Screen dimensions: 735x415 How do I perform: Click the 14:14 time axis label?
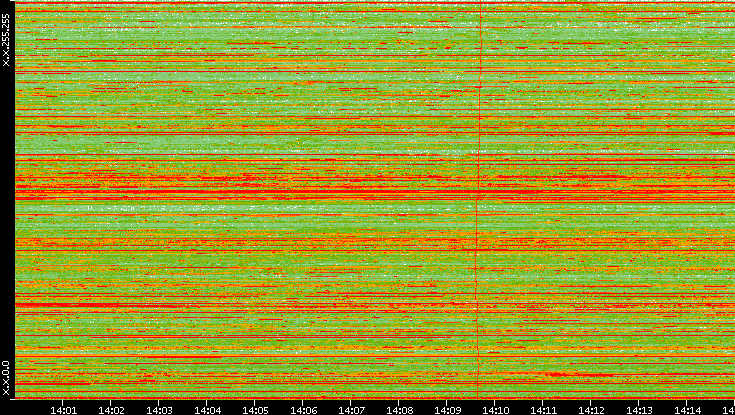click(687, 411)
